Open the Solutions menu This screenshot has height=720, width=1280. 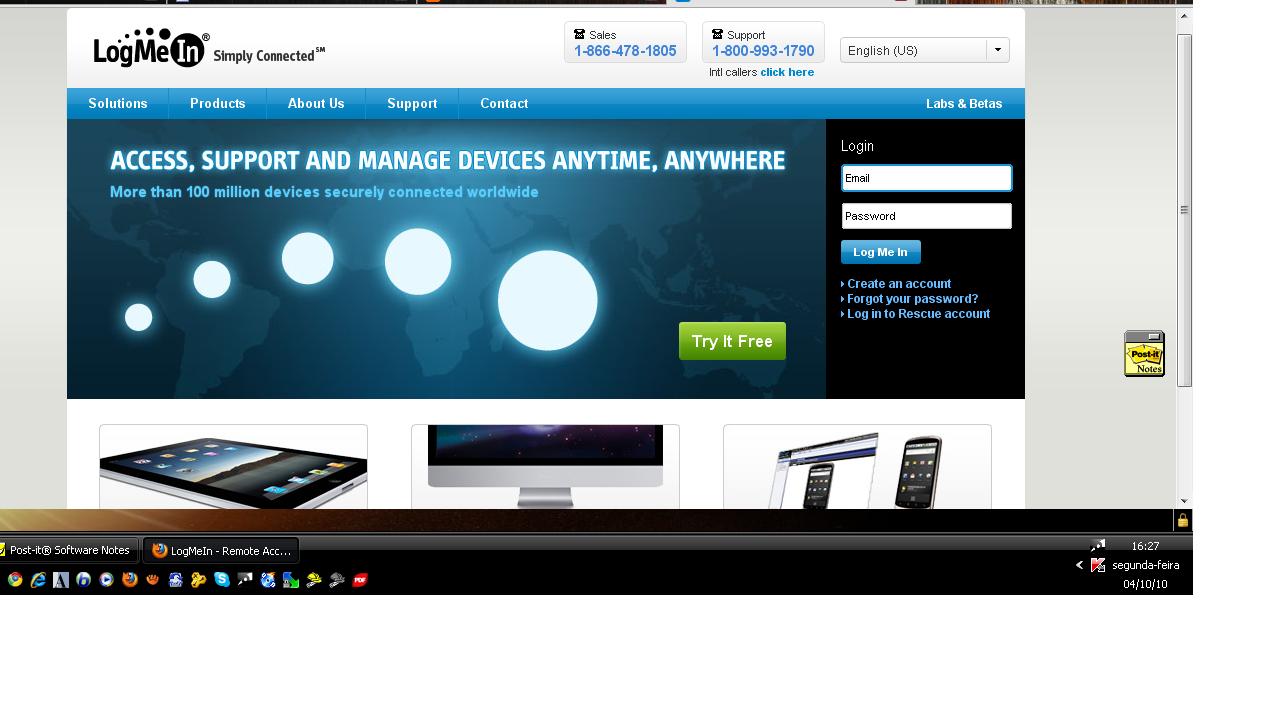(117, 103)
